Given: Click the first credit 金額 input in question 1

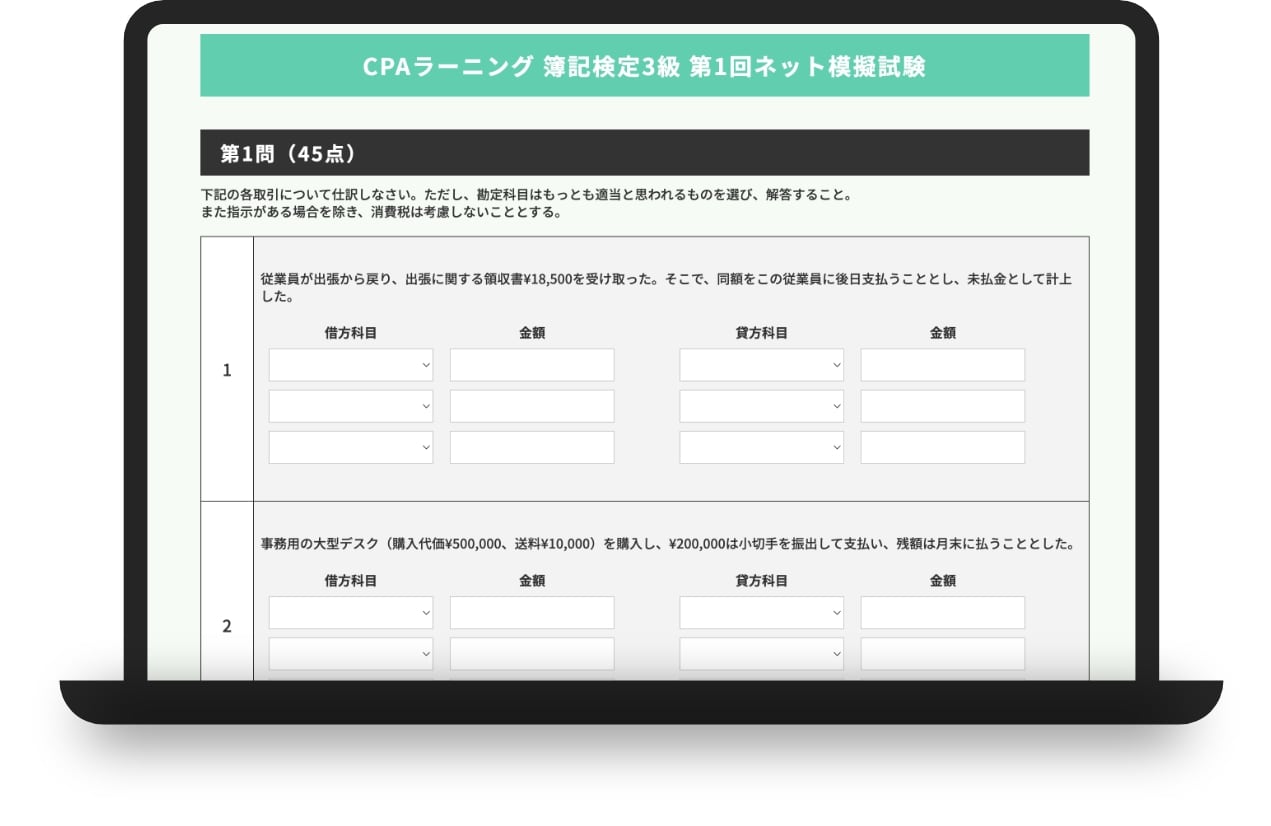Looking at the screenshot, I should 942,364.
